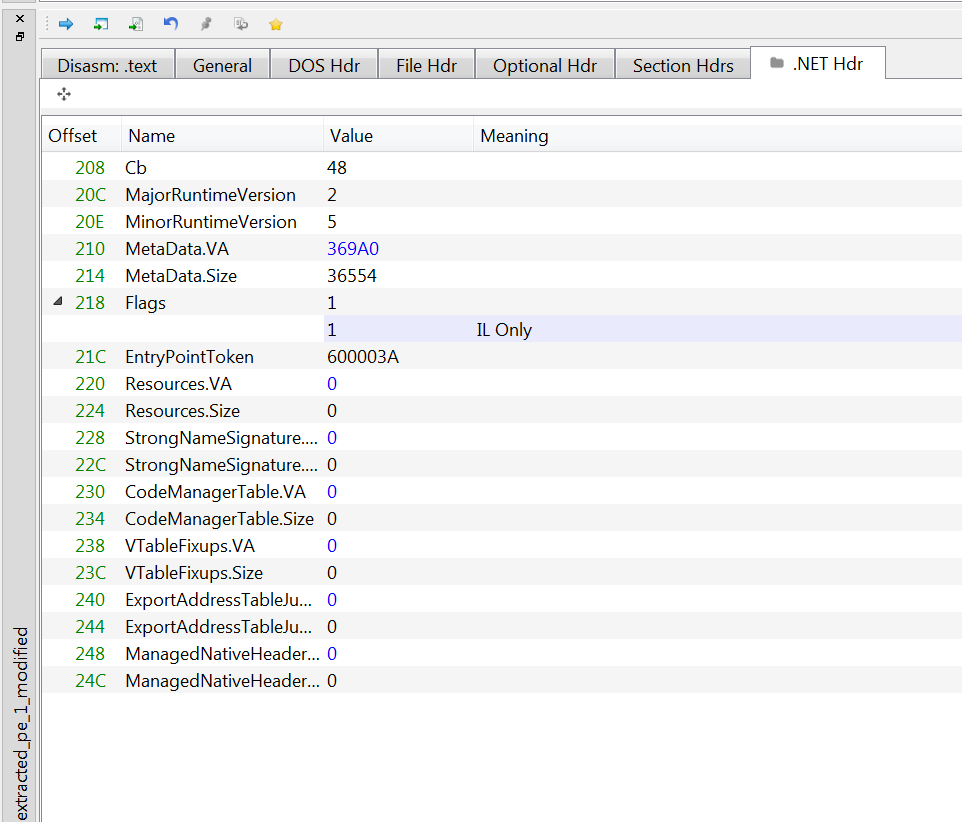962x822 pixels.
Task: Click the window with green arrow icon
Action: 101,24
